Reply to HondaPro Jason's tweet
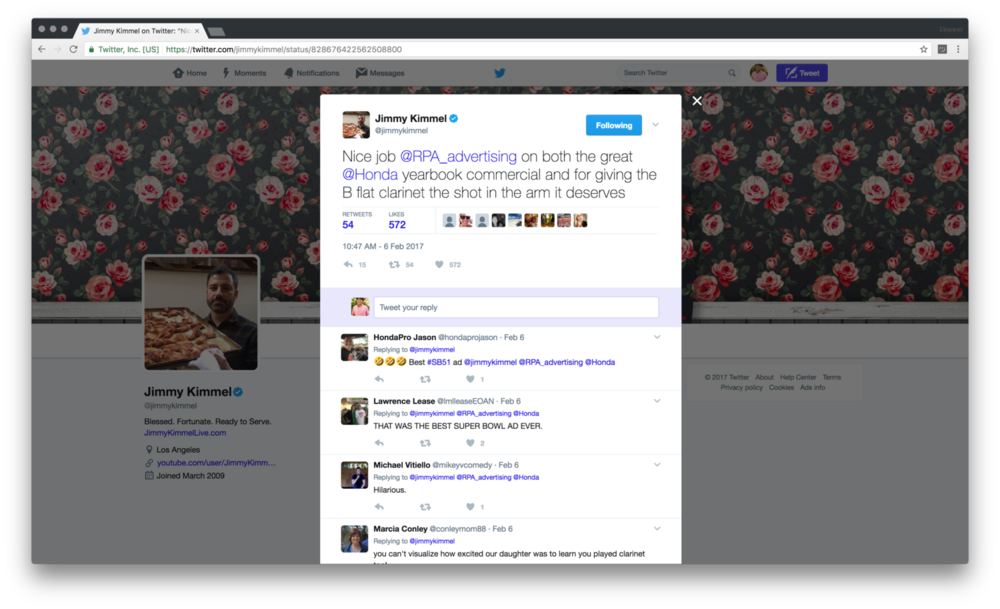 pyautogui.click(x=379, y=379)
